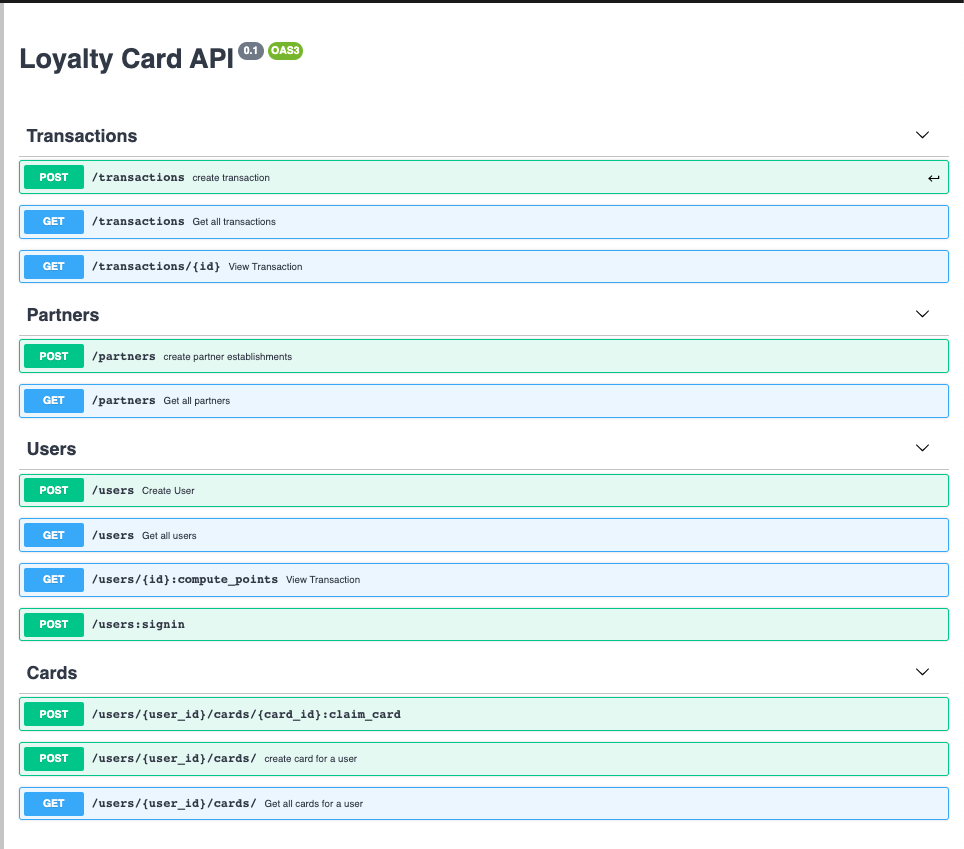
Task: Collapse the Partners section chevron
Action: pyautogui.click(x=922, y=314)
